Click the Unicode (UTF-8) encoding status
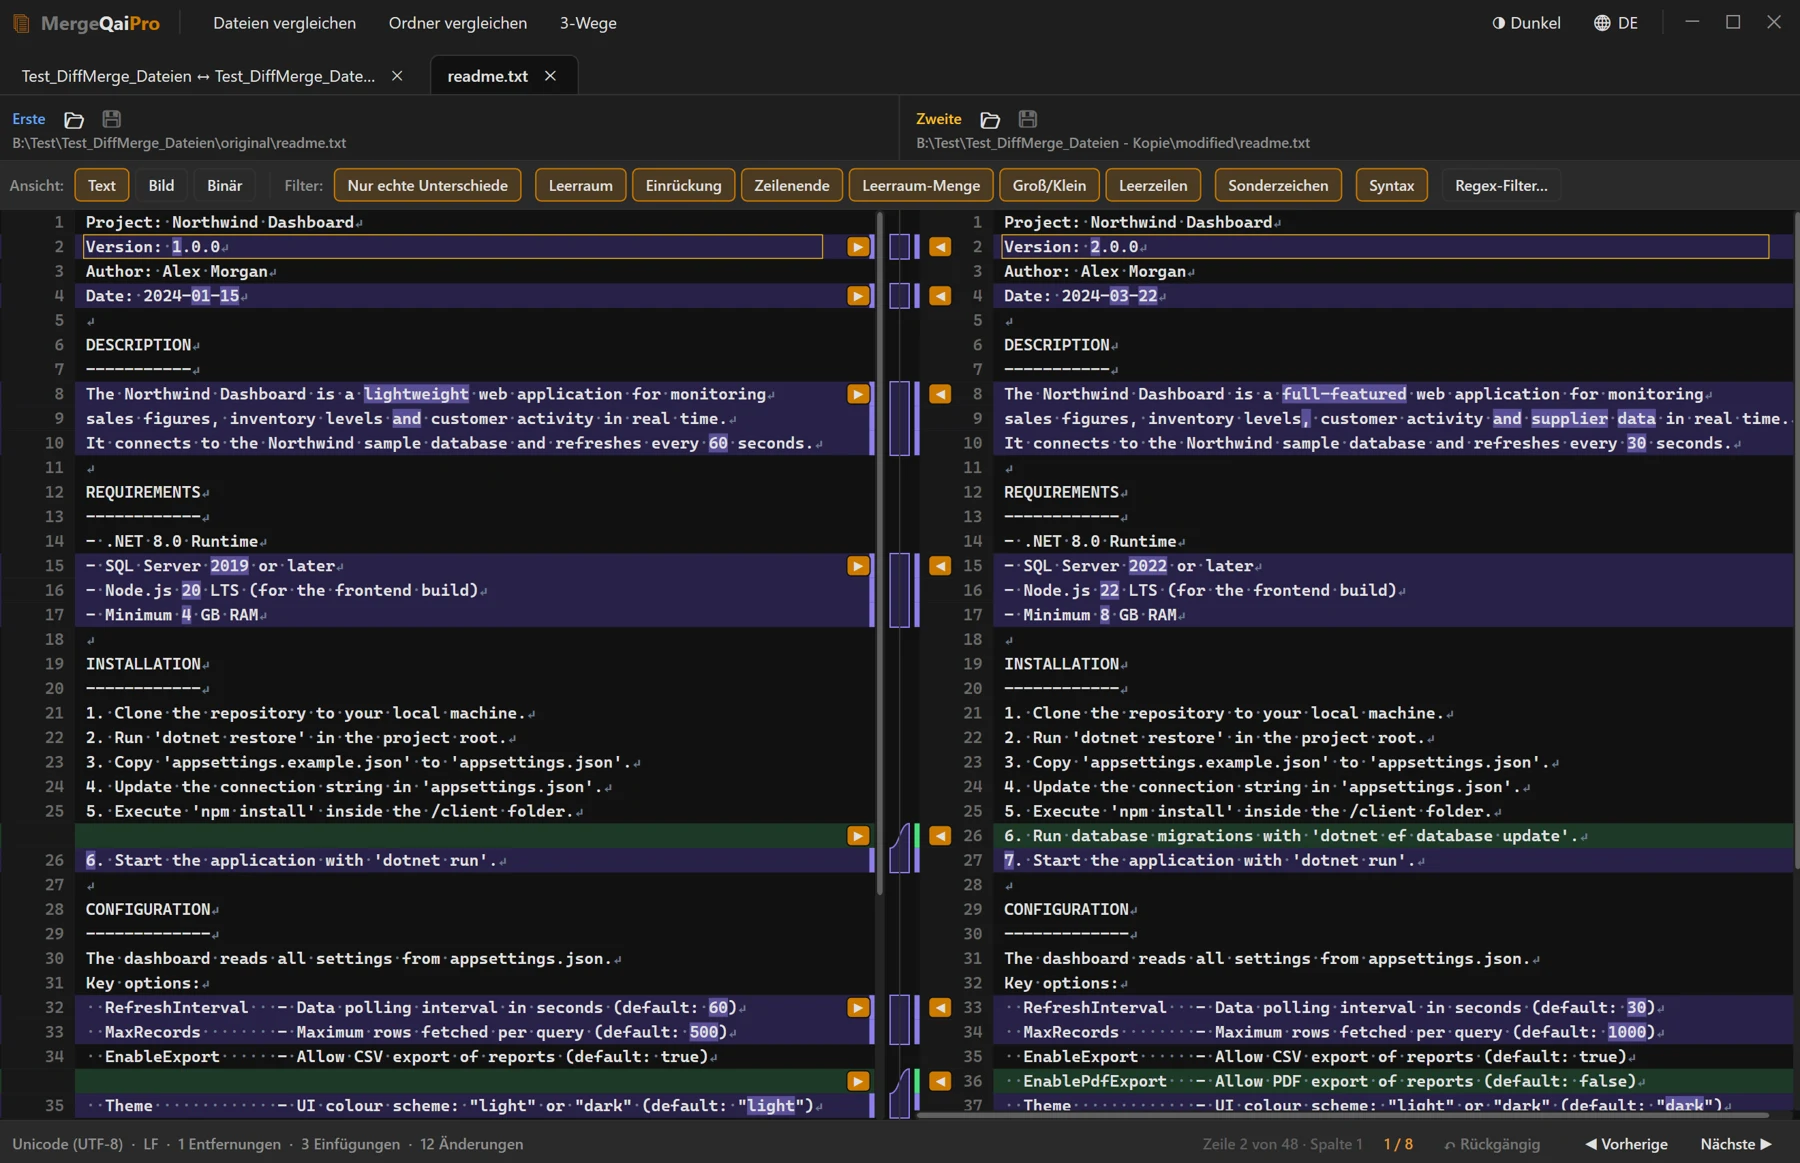1800x1163 pixels. (68, 1144)
